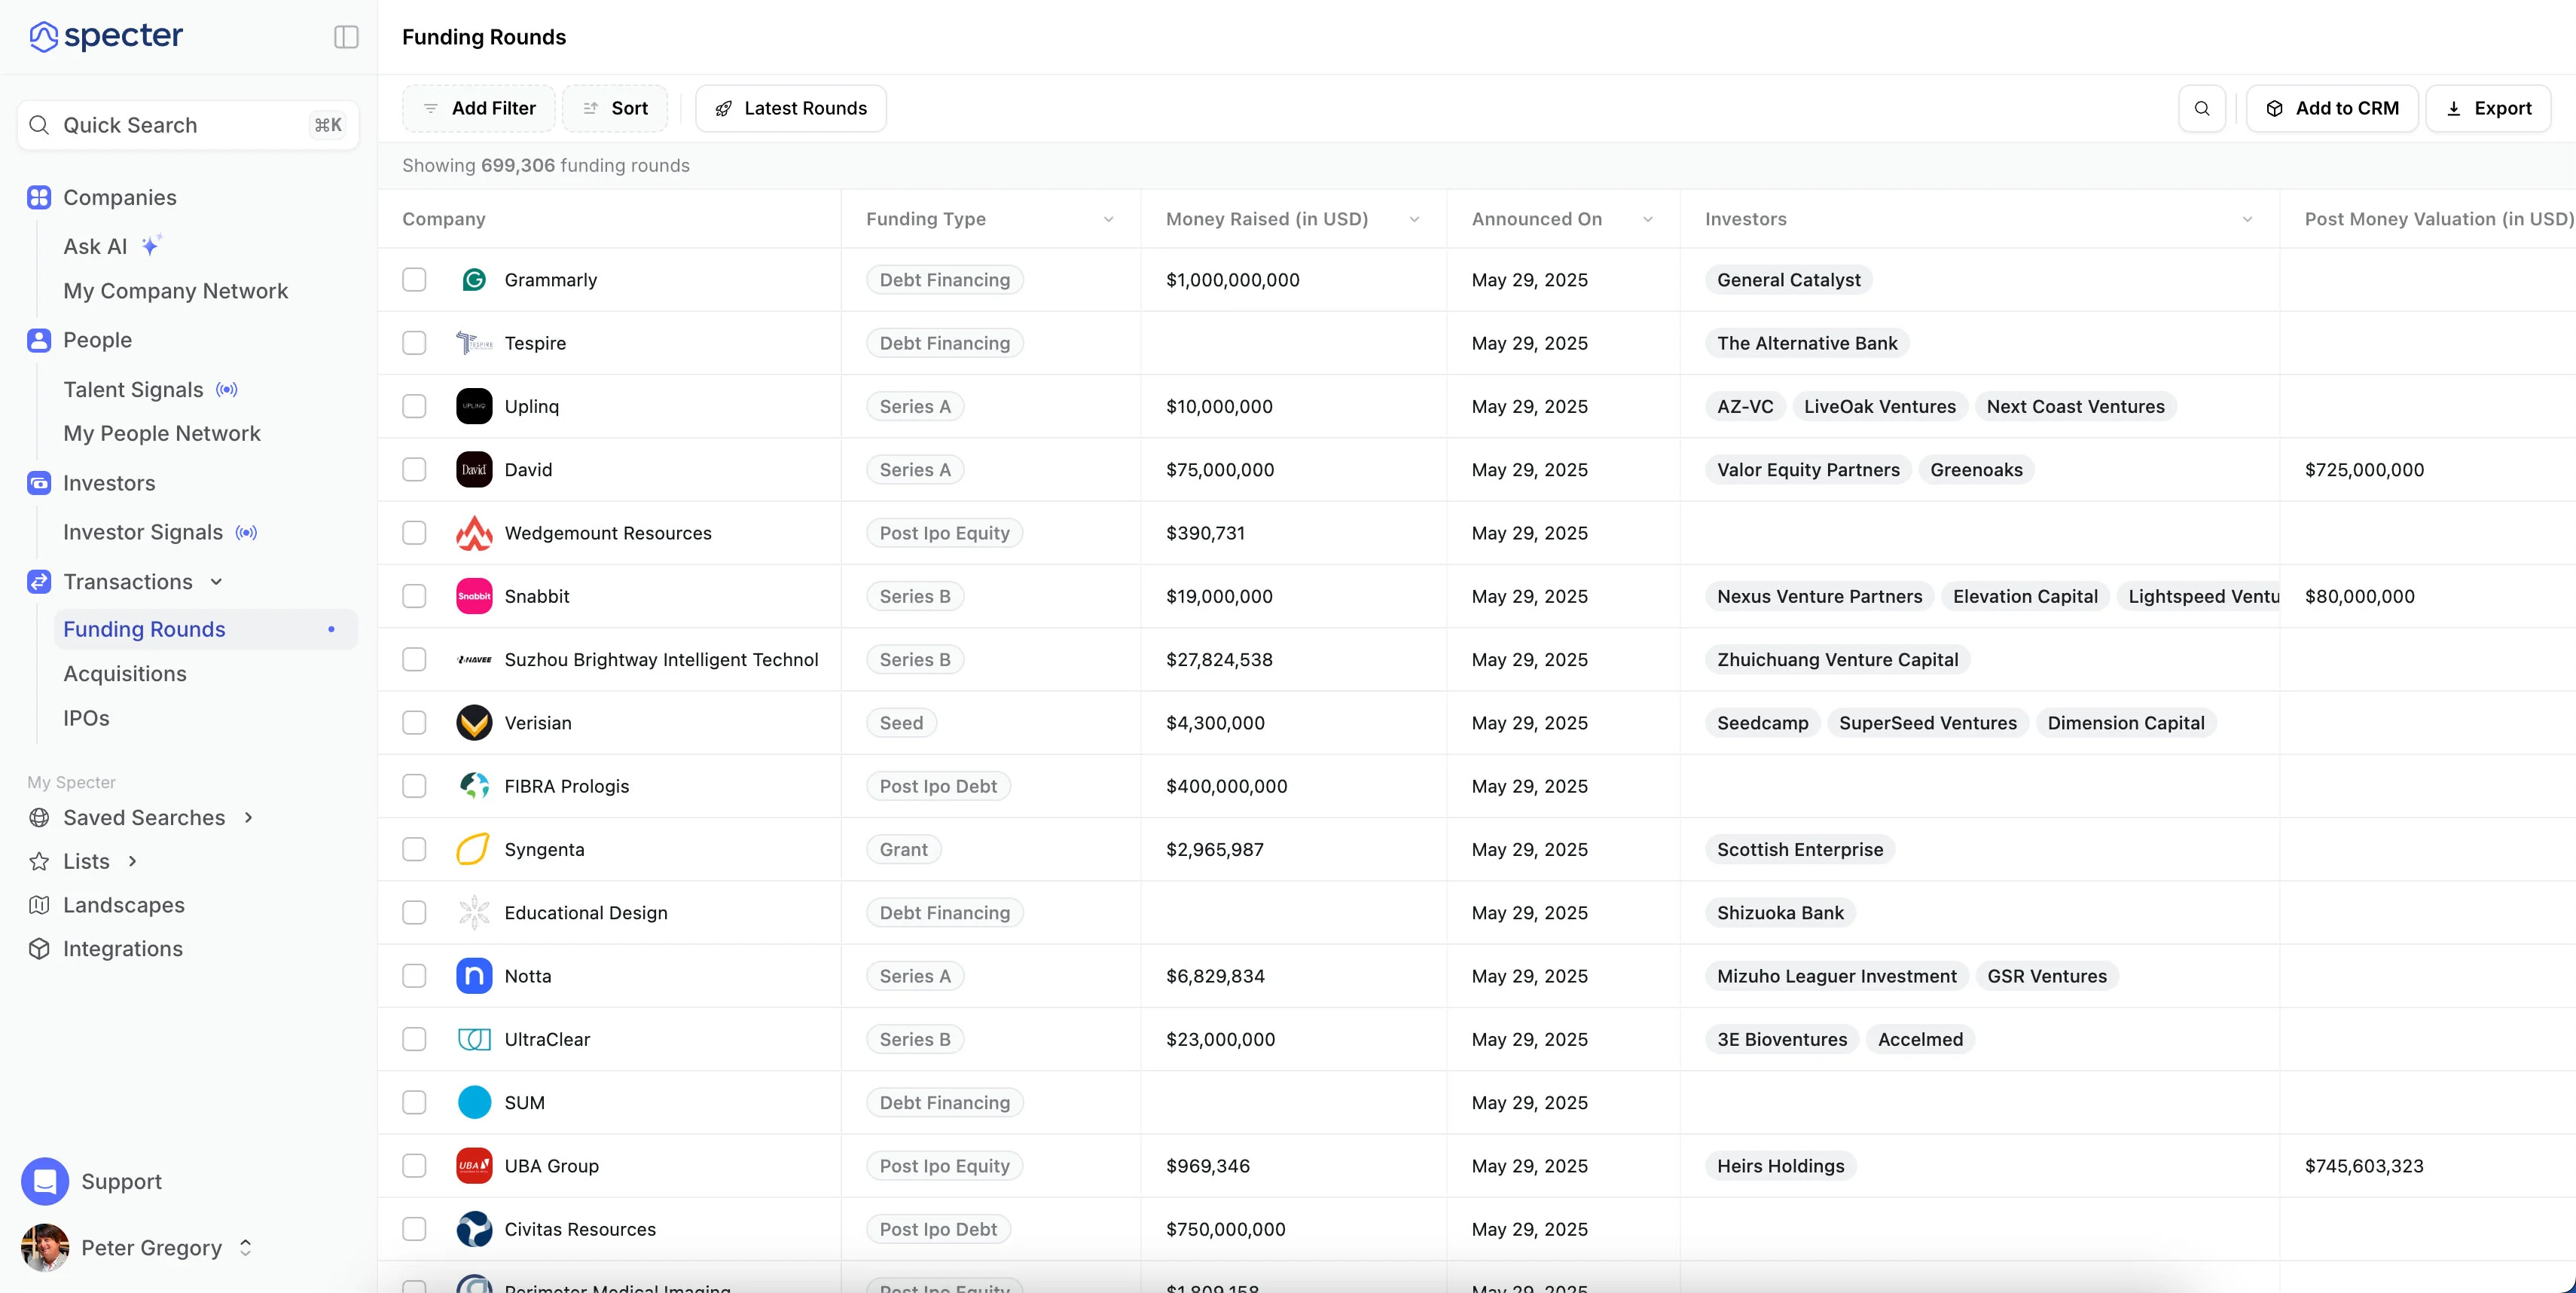Select the David row checkbox
The height and width of the screenshot is (1293, 2576).
click(414, 470)
